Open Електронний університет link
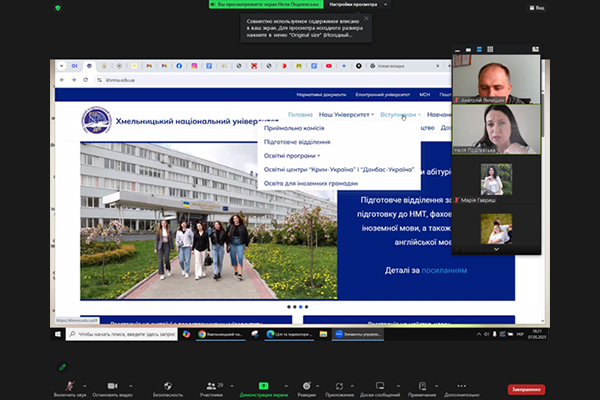This screenshot has height=400, width=600. pos(383,95)
